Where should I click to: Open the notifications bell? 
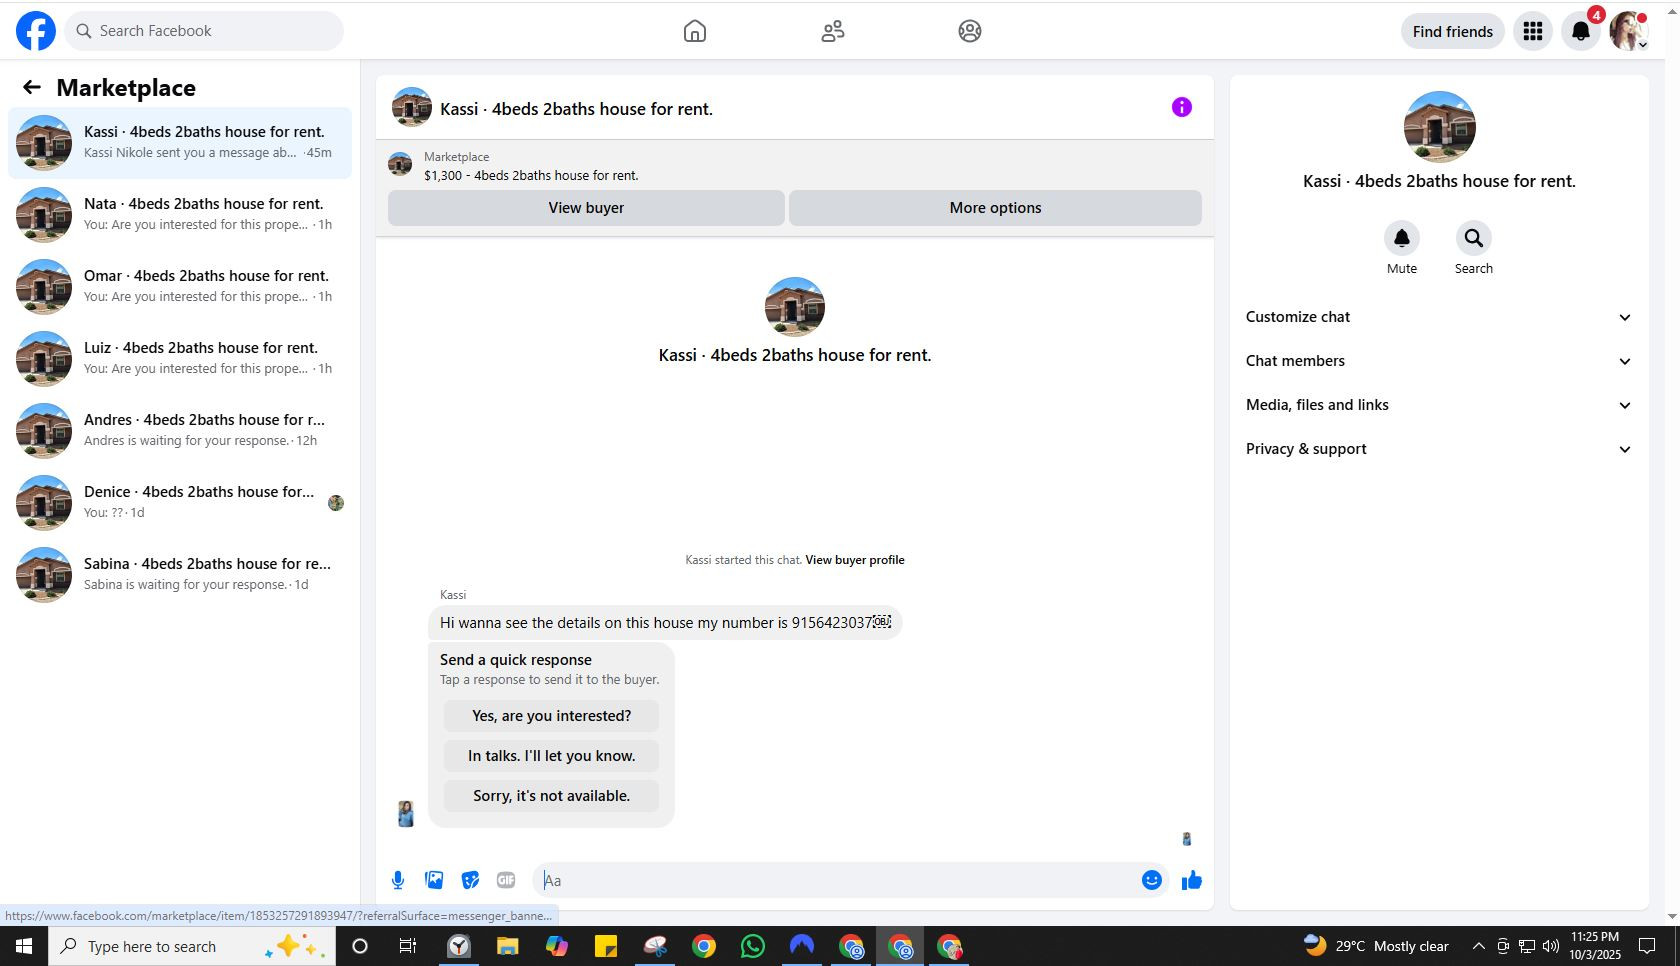tap(1581, 31)
